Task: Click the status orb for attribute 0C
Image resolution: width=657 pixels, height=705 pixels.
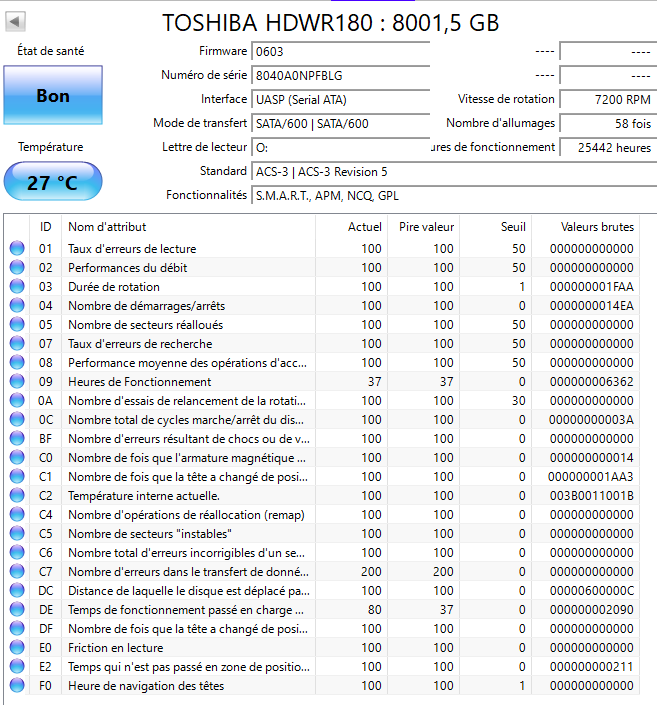Action: (17, 419)
